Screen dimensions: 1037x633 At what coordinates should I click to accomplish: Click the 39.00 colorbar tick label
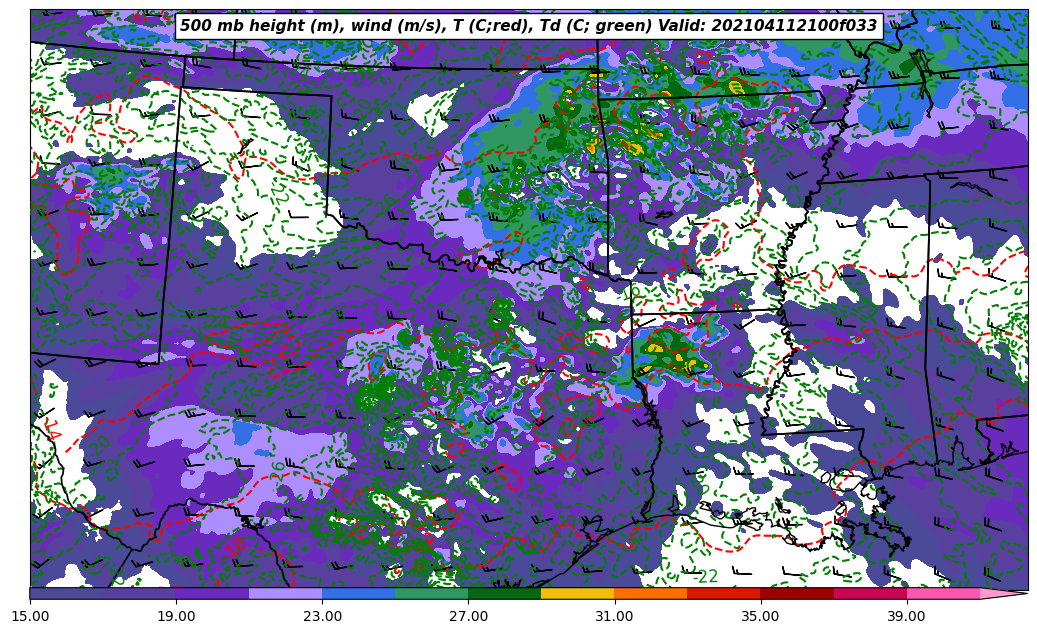coord(906,617)
